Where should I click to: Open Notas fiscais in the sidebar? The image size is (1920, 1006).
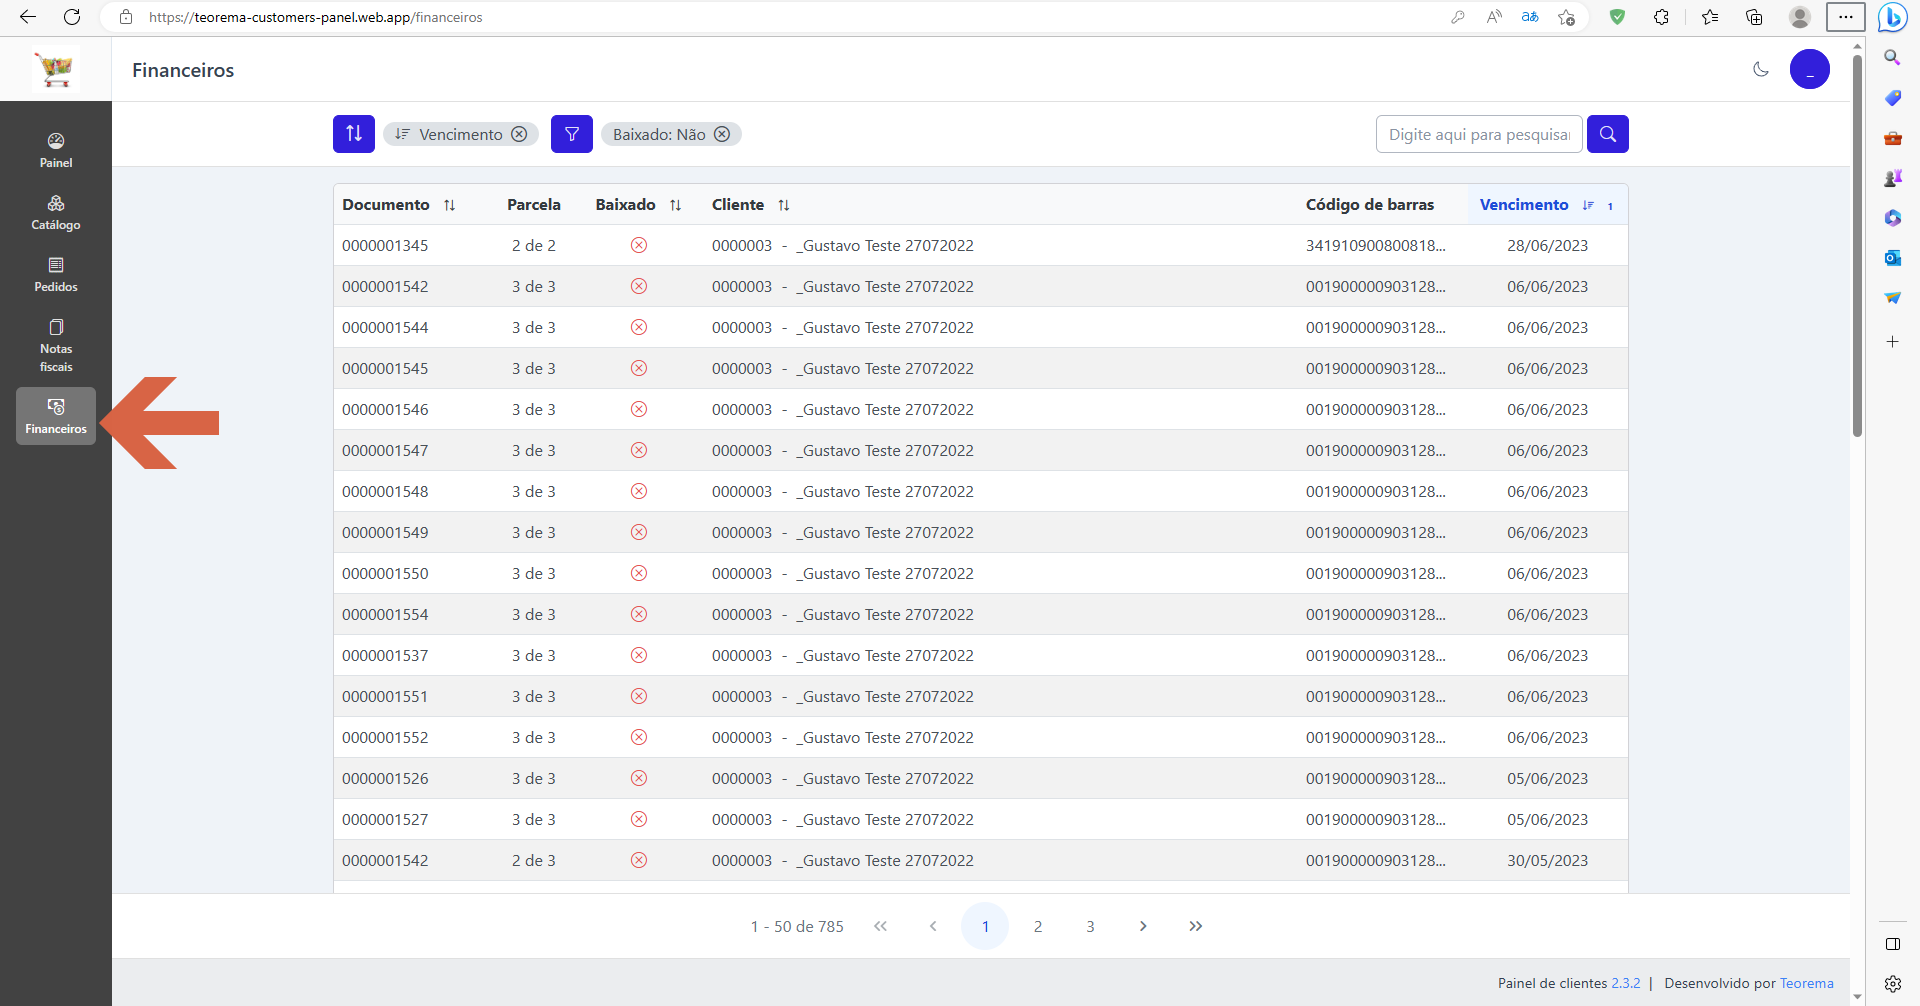click(x=56, y=345)
